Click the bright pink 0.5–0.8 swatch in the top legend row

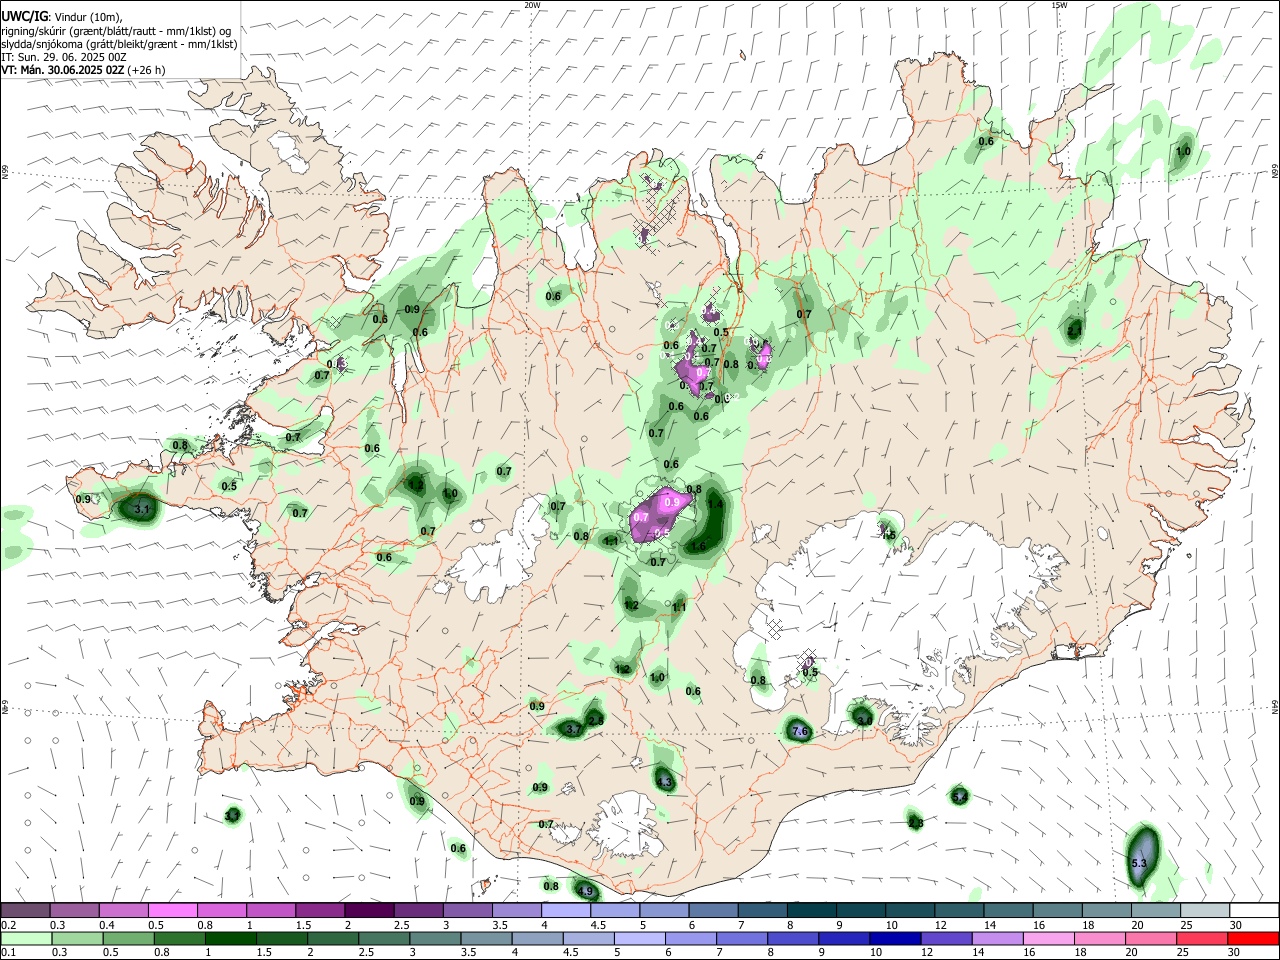(x=173, y=910)
